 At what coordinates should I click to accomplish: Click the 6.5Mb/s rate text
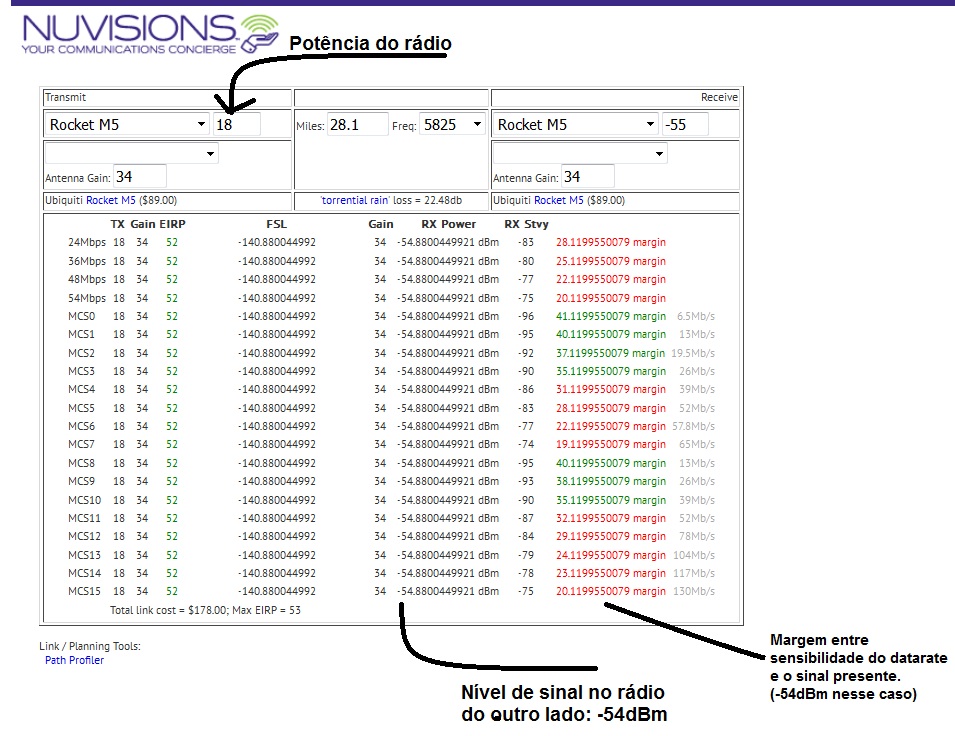pos(696,316)
